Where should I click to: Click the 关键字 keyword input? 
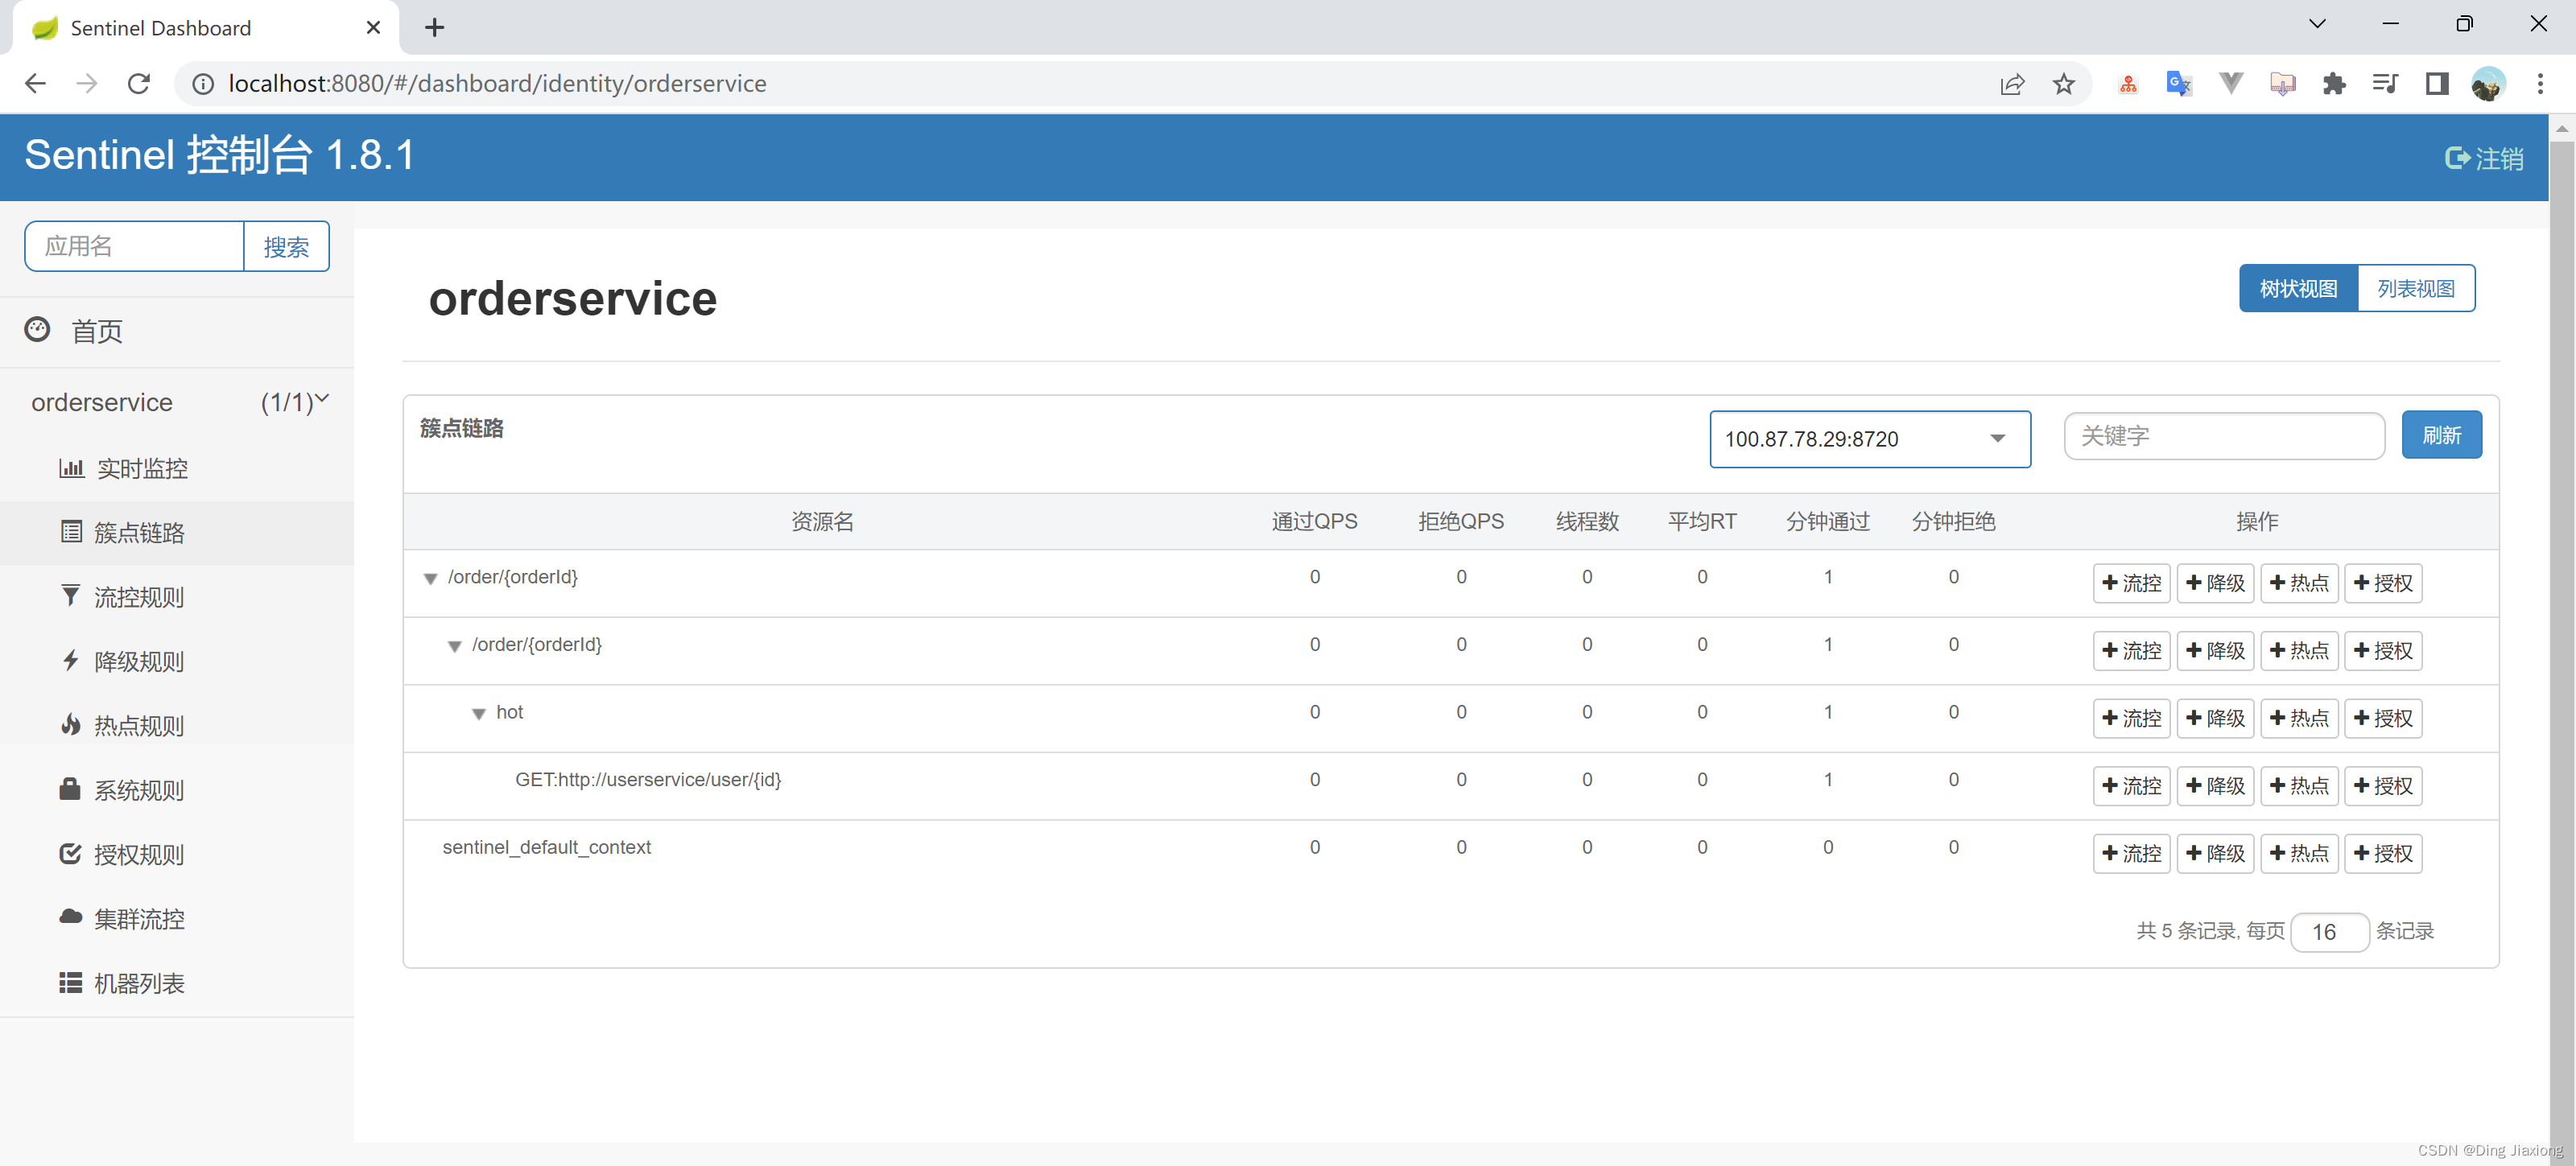coord(2224,436)
